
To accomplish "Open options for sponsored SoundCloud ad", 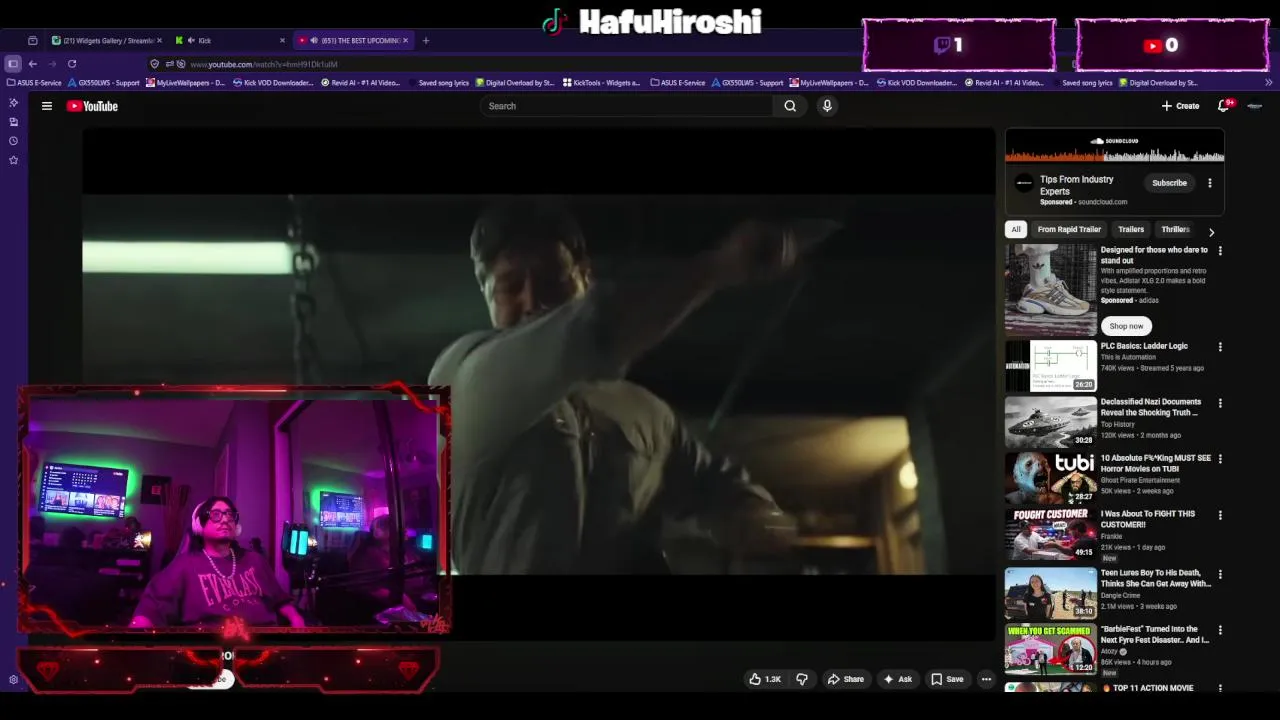I will 1210,183.
